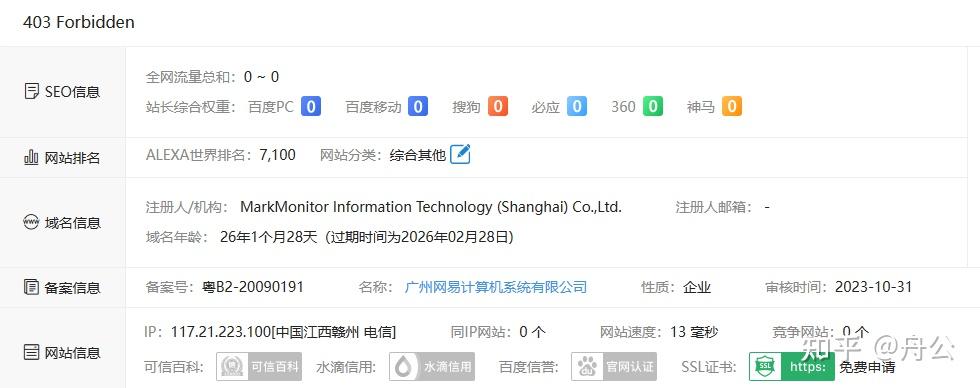Click the green SSL https badge

coord(792,367)
